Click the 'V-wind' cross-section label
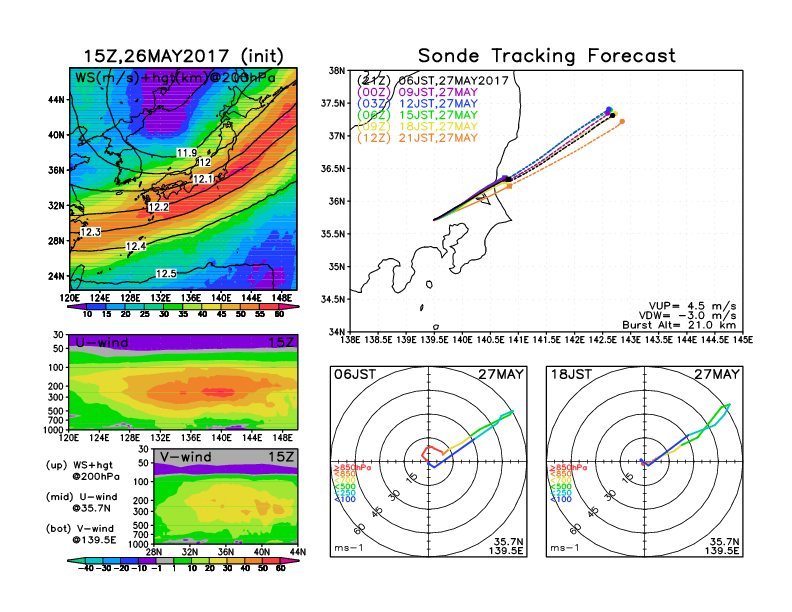 click(185, 457)
